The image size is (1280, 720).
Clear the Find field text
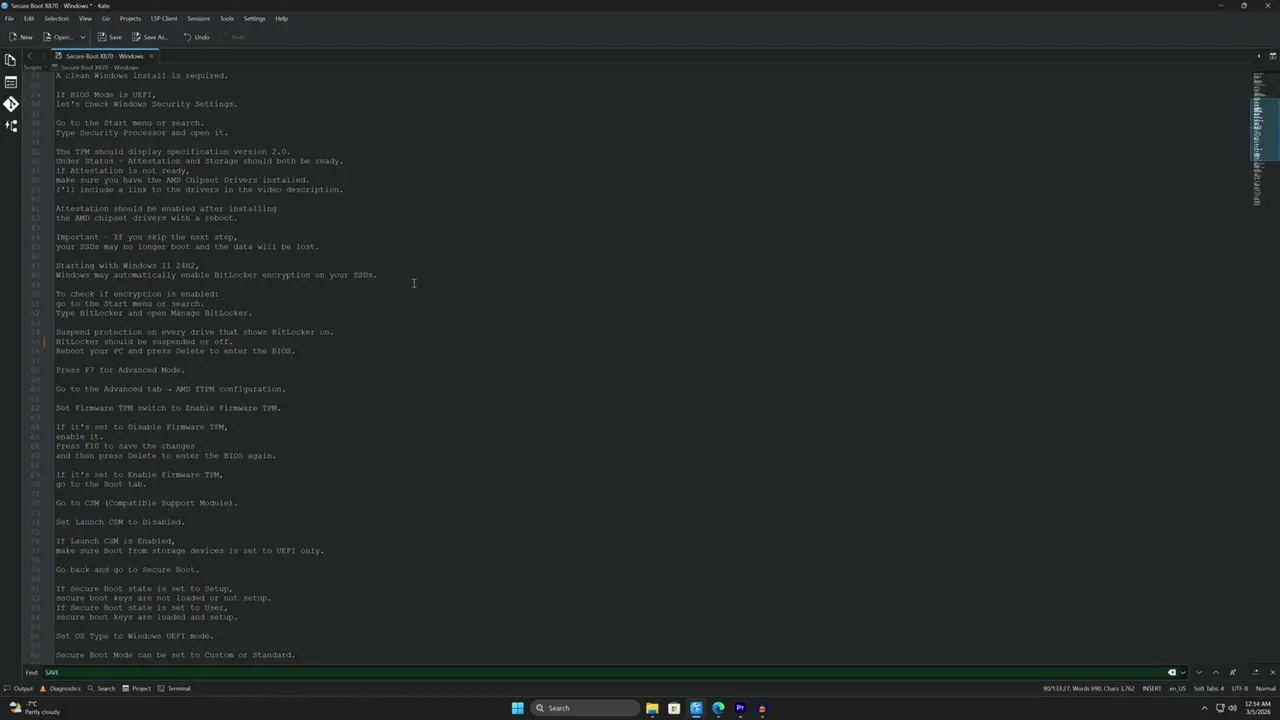point(1172,672)
